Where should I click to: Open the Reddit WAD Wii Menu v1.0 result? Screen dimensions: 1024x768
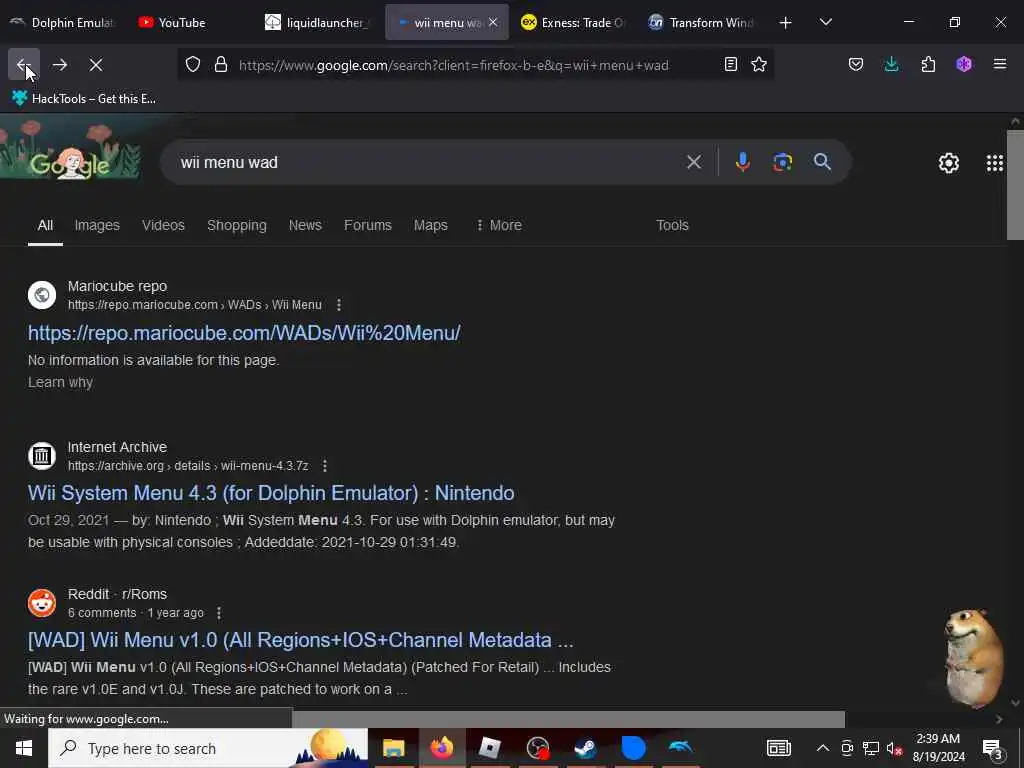[300, 640]
